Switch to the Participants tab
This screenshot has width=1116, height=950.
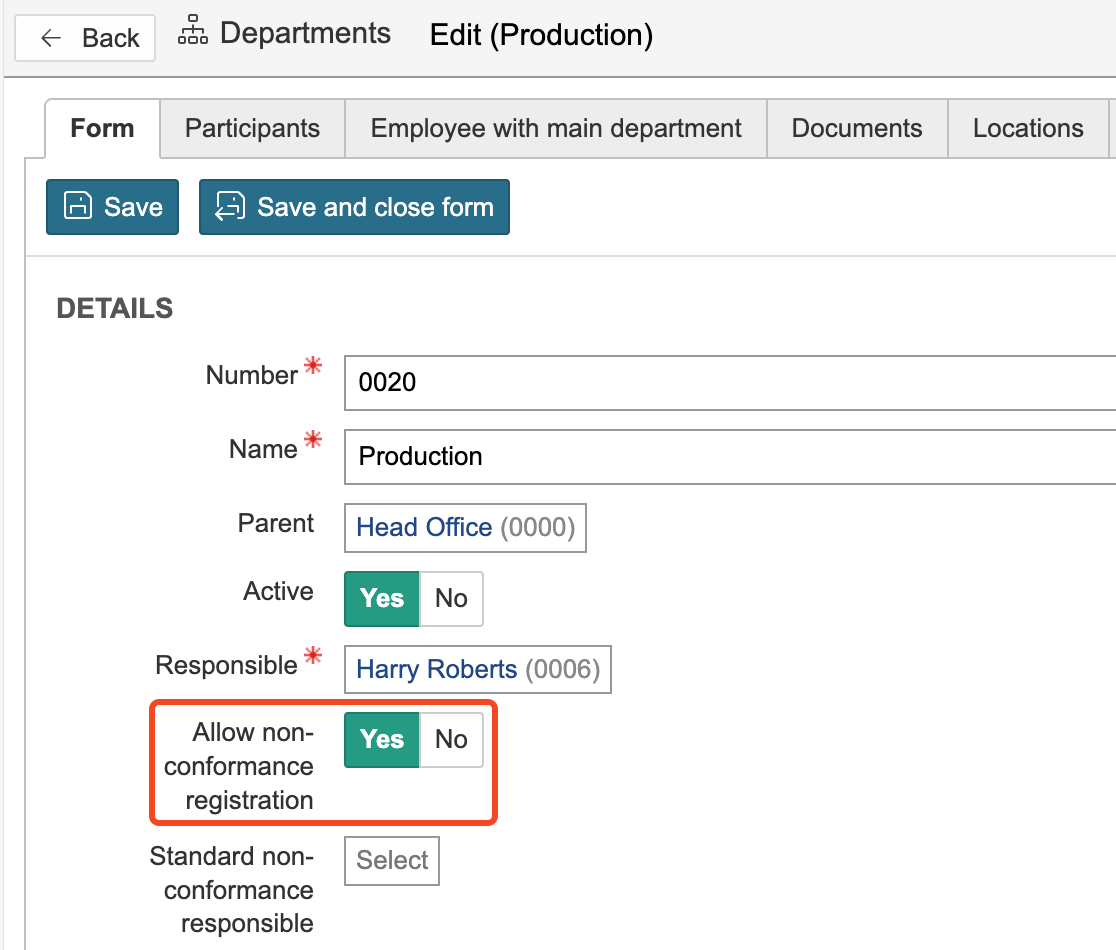point(252,129)
